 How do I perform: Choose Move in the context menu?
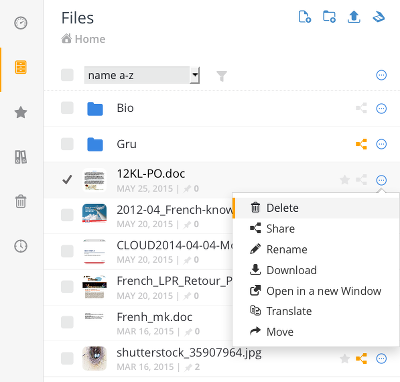[x=316, y=332]
